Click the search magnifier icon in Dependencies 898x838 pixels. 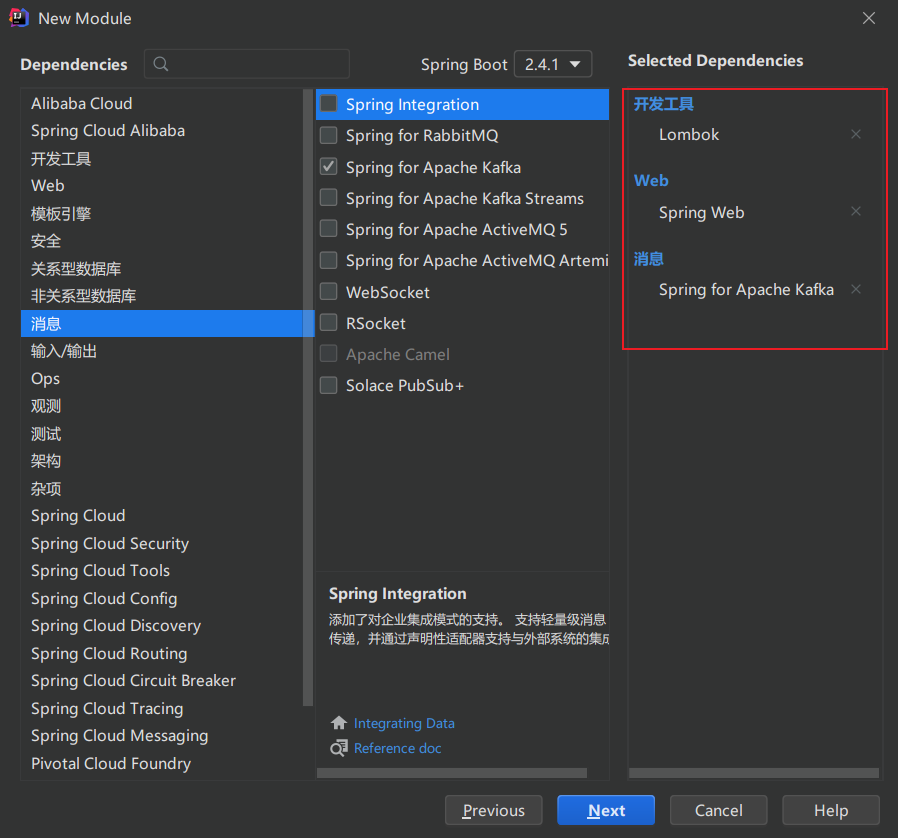pyautogui.click(x=161, y=64)
